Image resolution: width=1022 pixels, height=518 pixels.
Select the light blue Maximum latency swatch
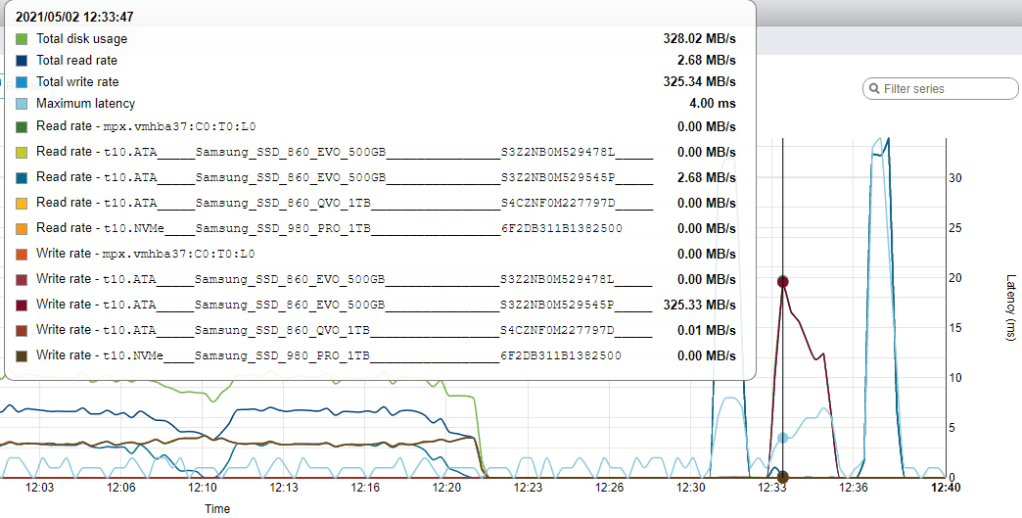coord(22,104)
